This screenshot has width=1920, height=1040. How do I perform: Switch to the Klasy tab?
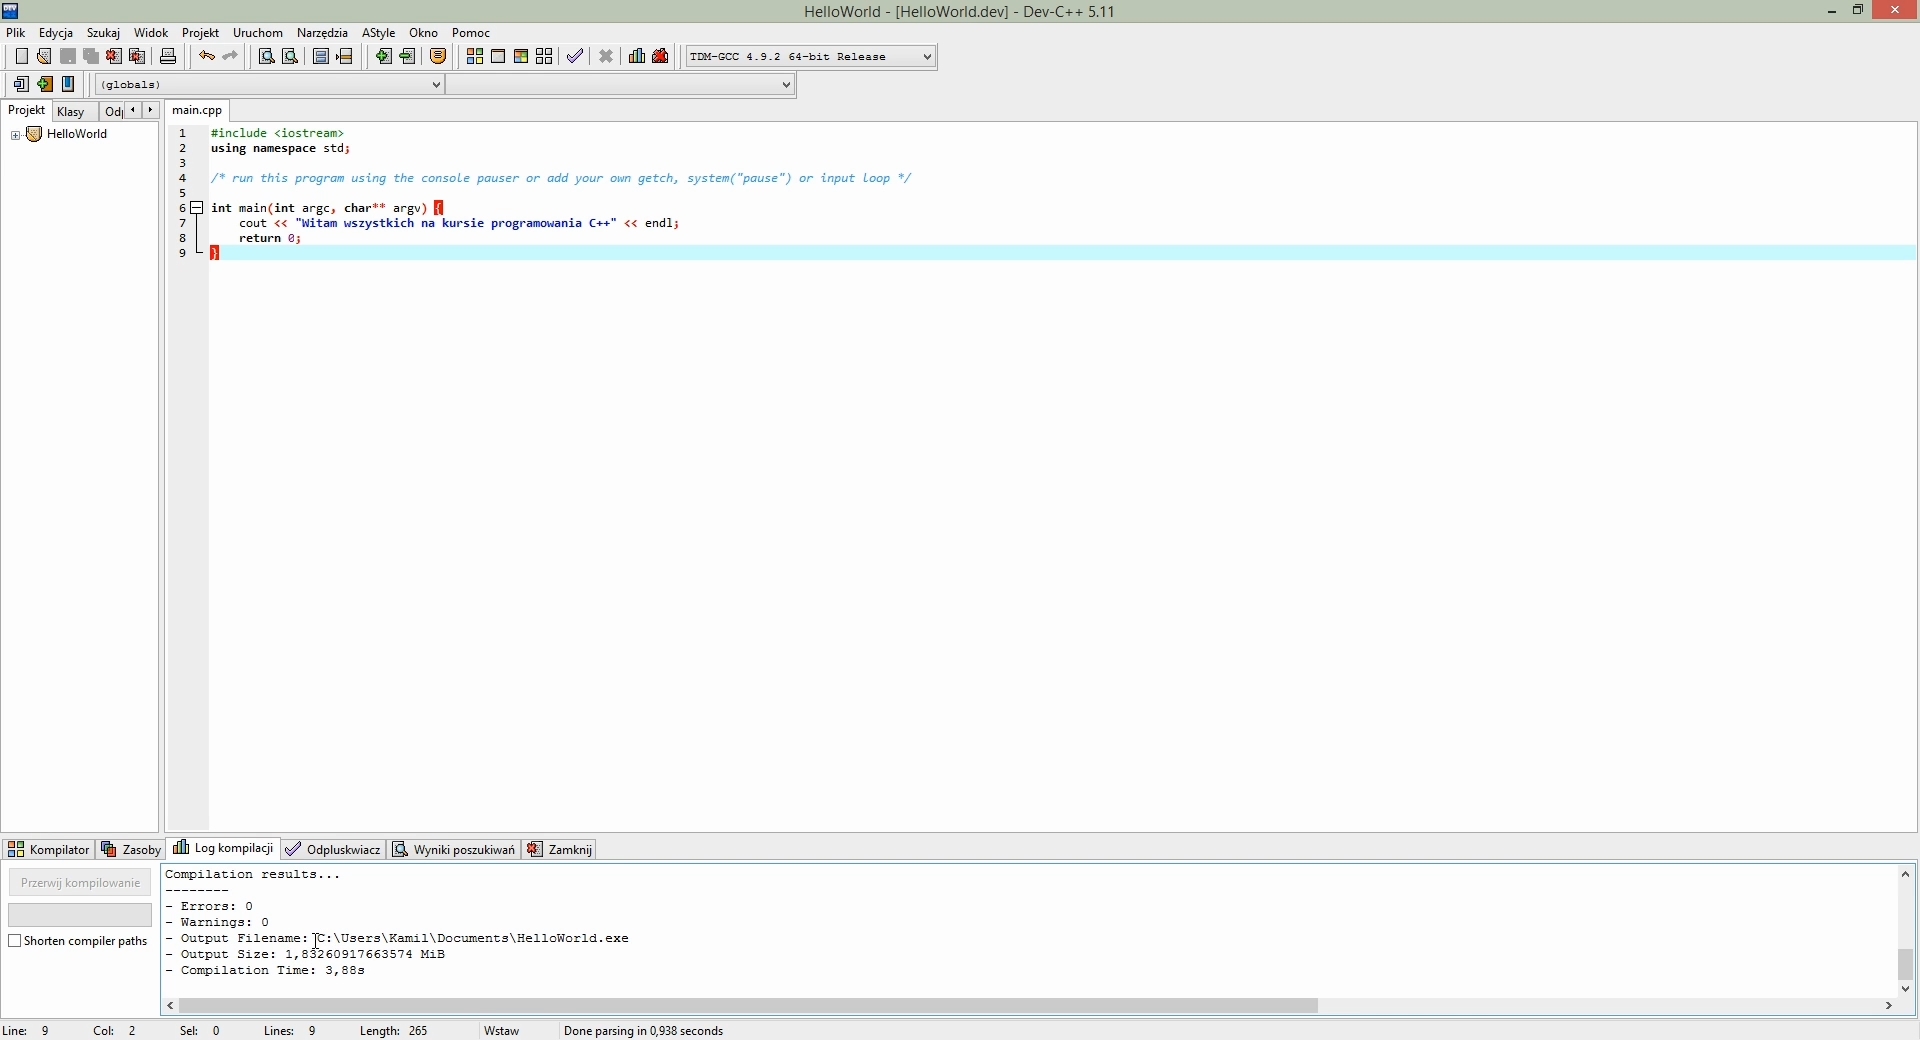[71, 112]
